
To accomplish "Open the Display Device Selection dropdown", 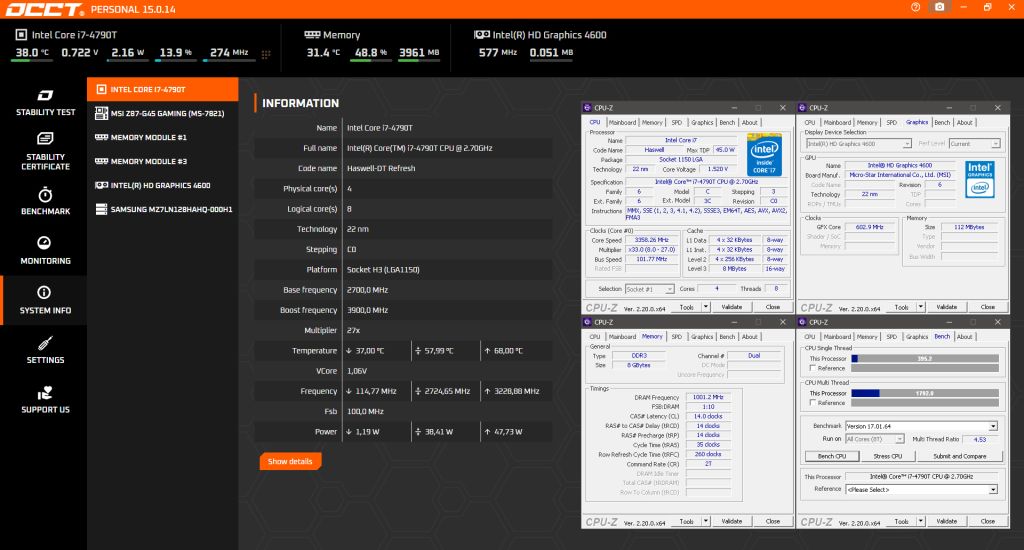I will [858, 144].
